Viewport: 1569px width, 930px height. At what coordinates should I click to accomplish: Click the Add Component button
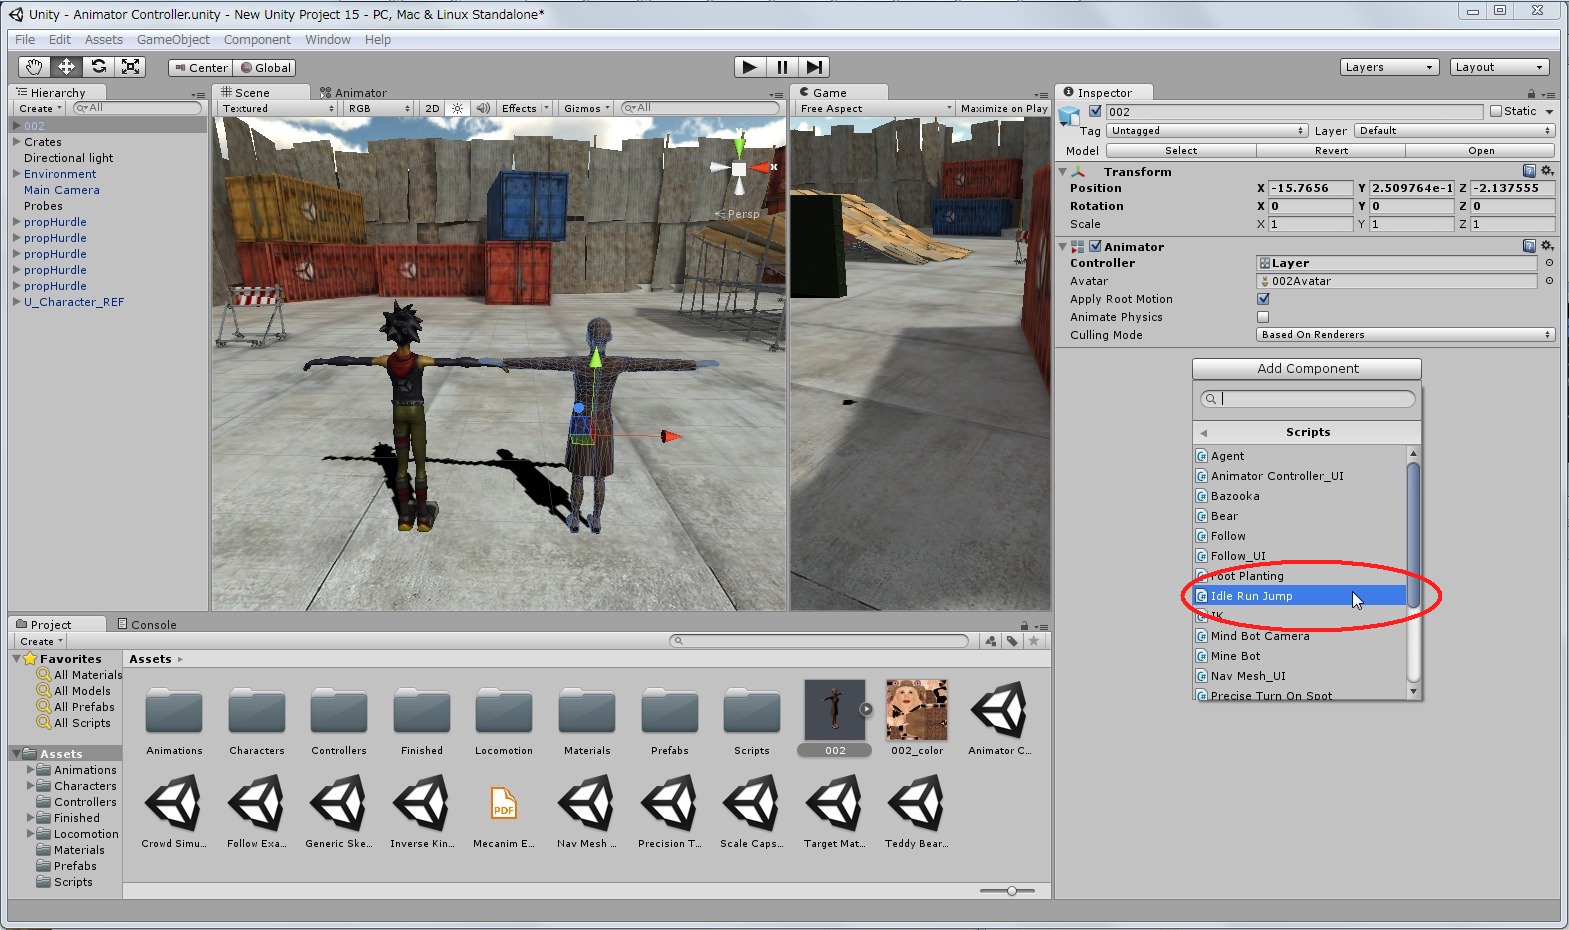(x=1306, y=369)
